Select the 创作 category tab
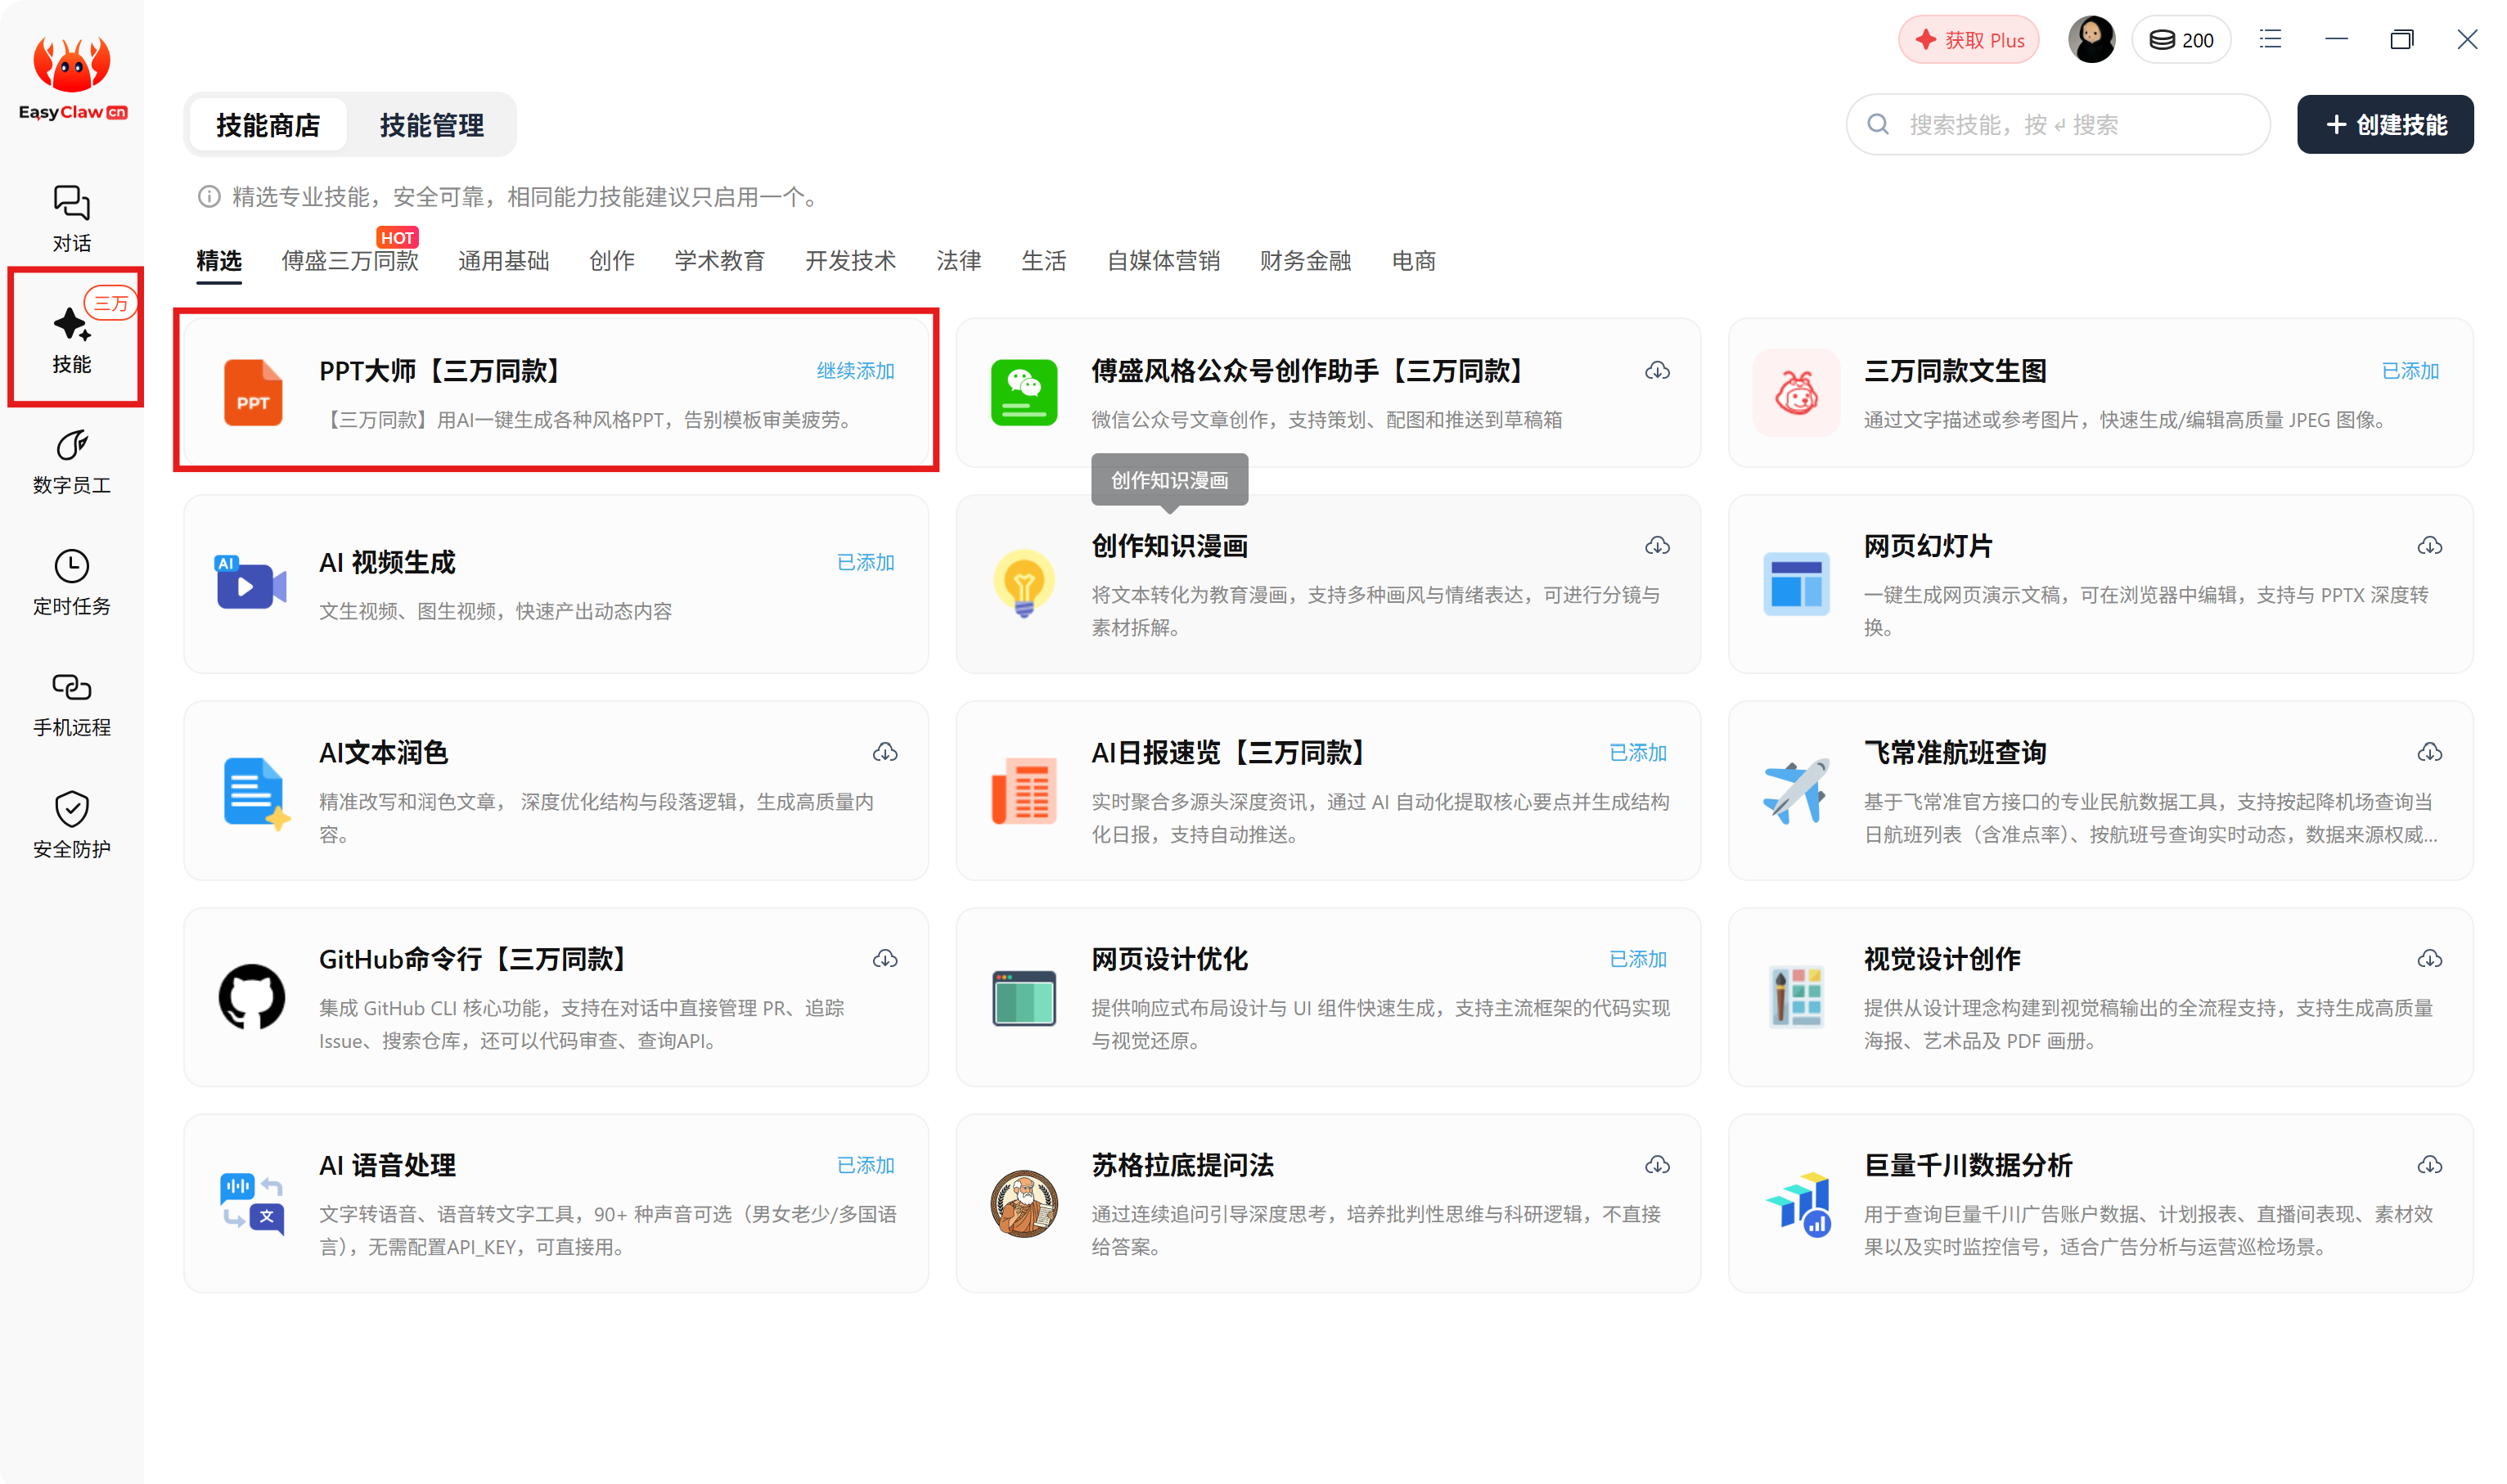 (611, 261)
